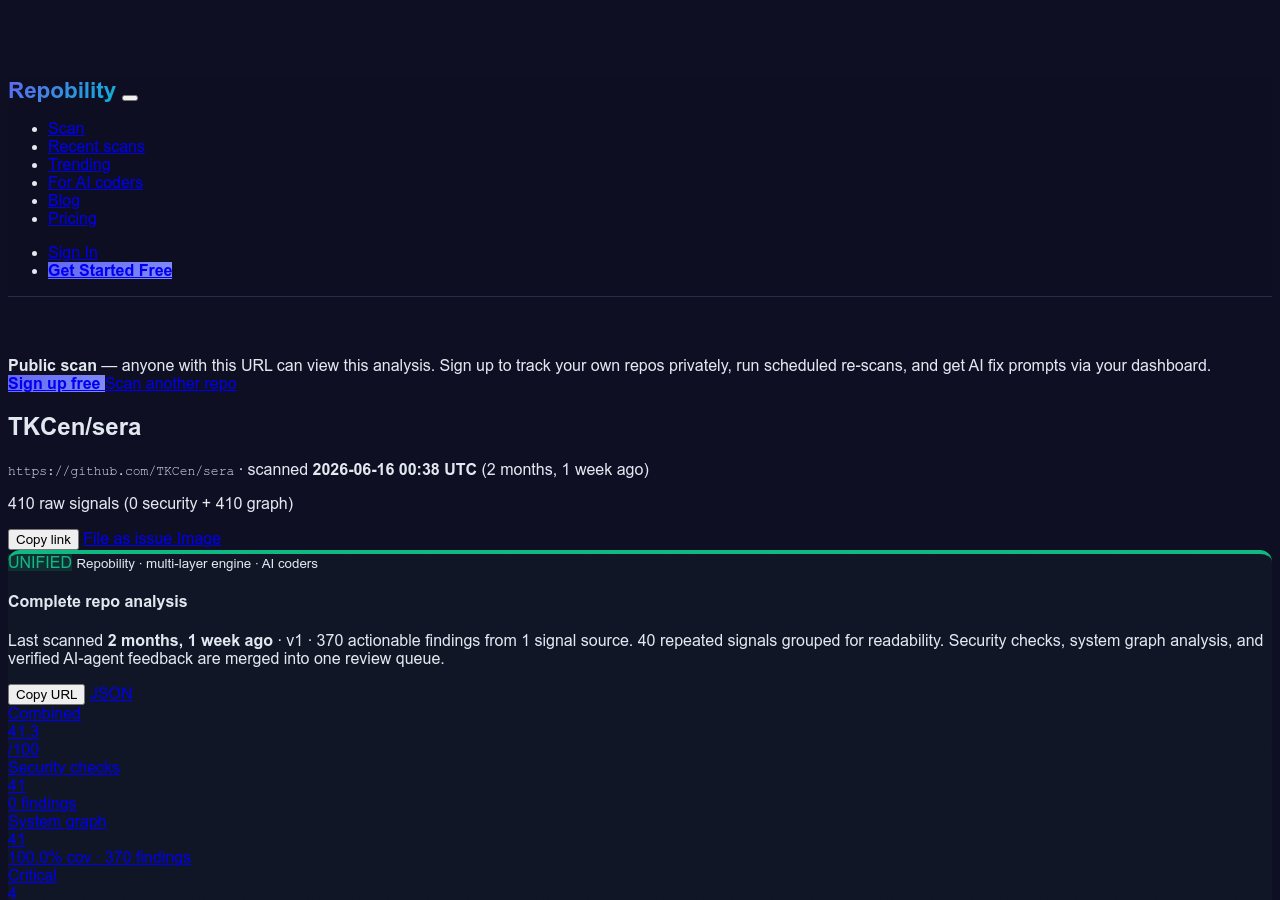Select For AI coders in the nav
1280x900 pixels.
(x=95, y=182)
